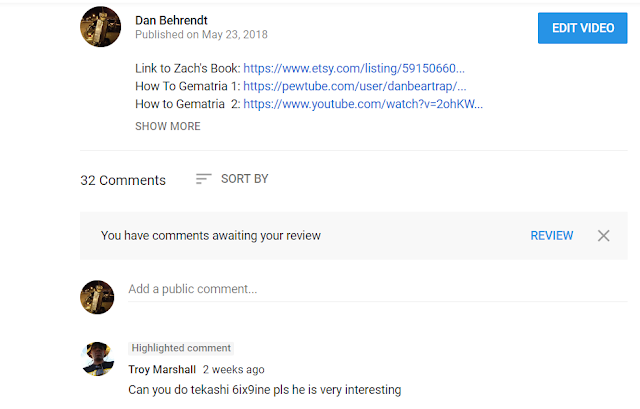Click the tekashi 6ix9ine comment text
The width and height of the screenshot is (640, 409).
click(264, 389)
